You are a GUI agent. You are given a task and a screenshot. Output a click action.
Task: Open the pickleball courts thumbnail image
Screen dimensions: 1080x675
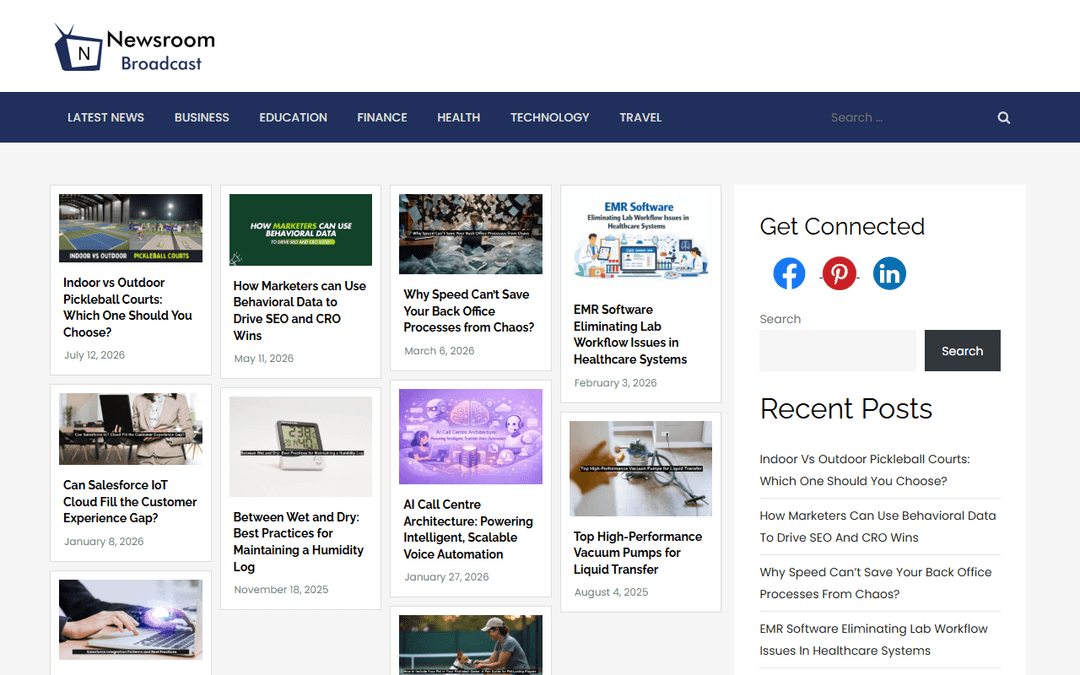pos(131,228)
